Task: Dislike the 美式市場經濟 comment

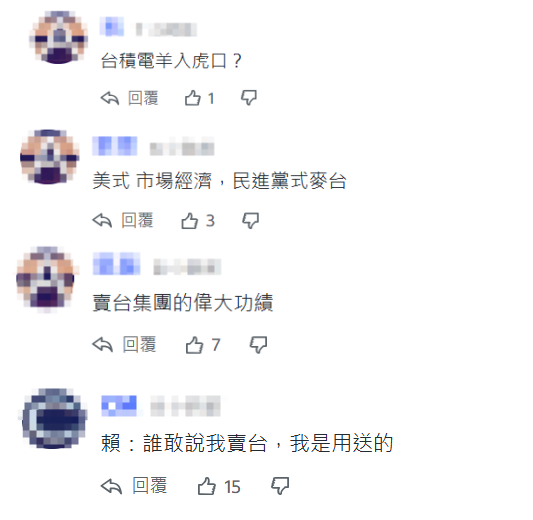Action: 251,221
